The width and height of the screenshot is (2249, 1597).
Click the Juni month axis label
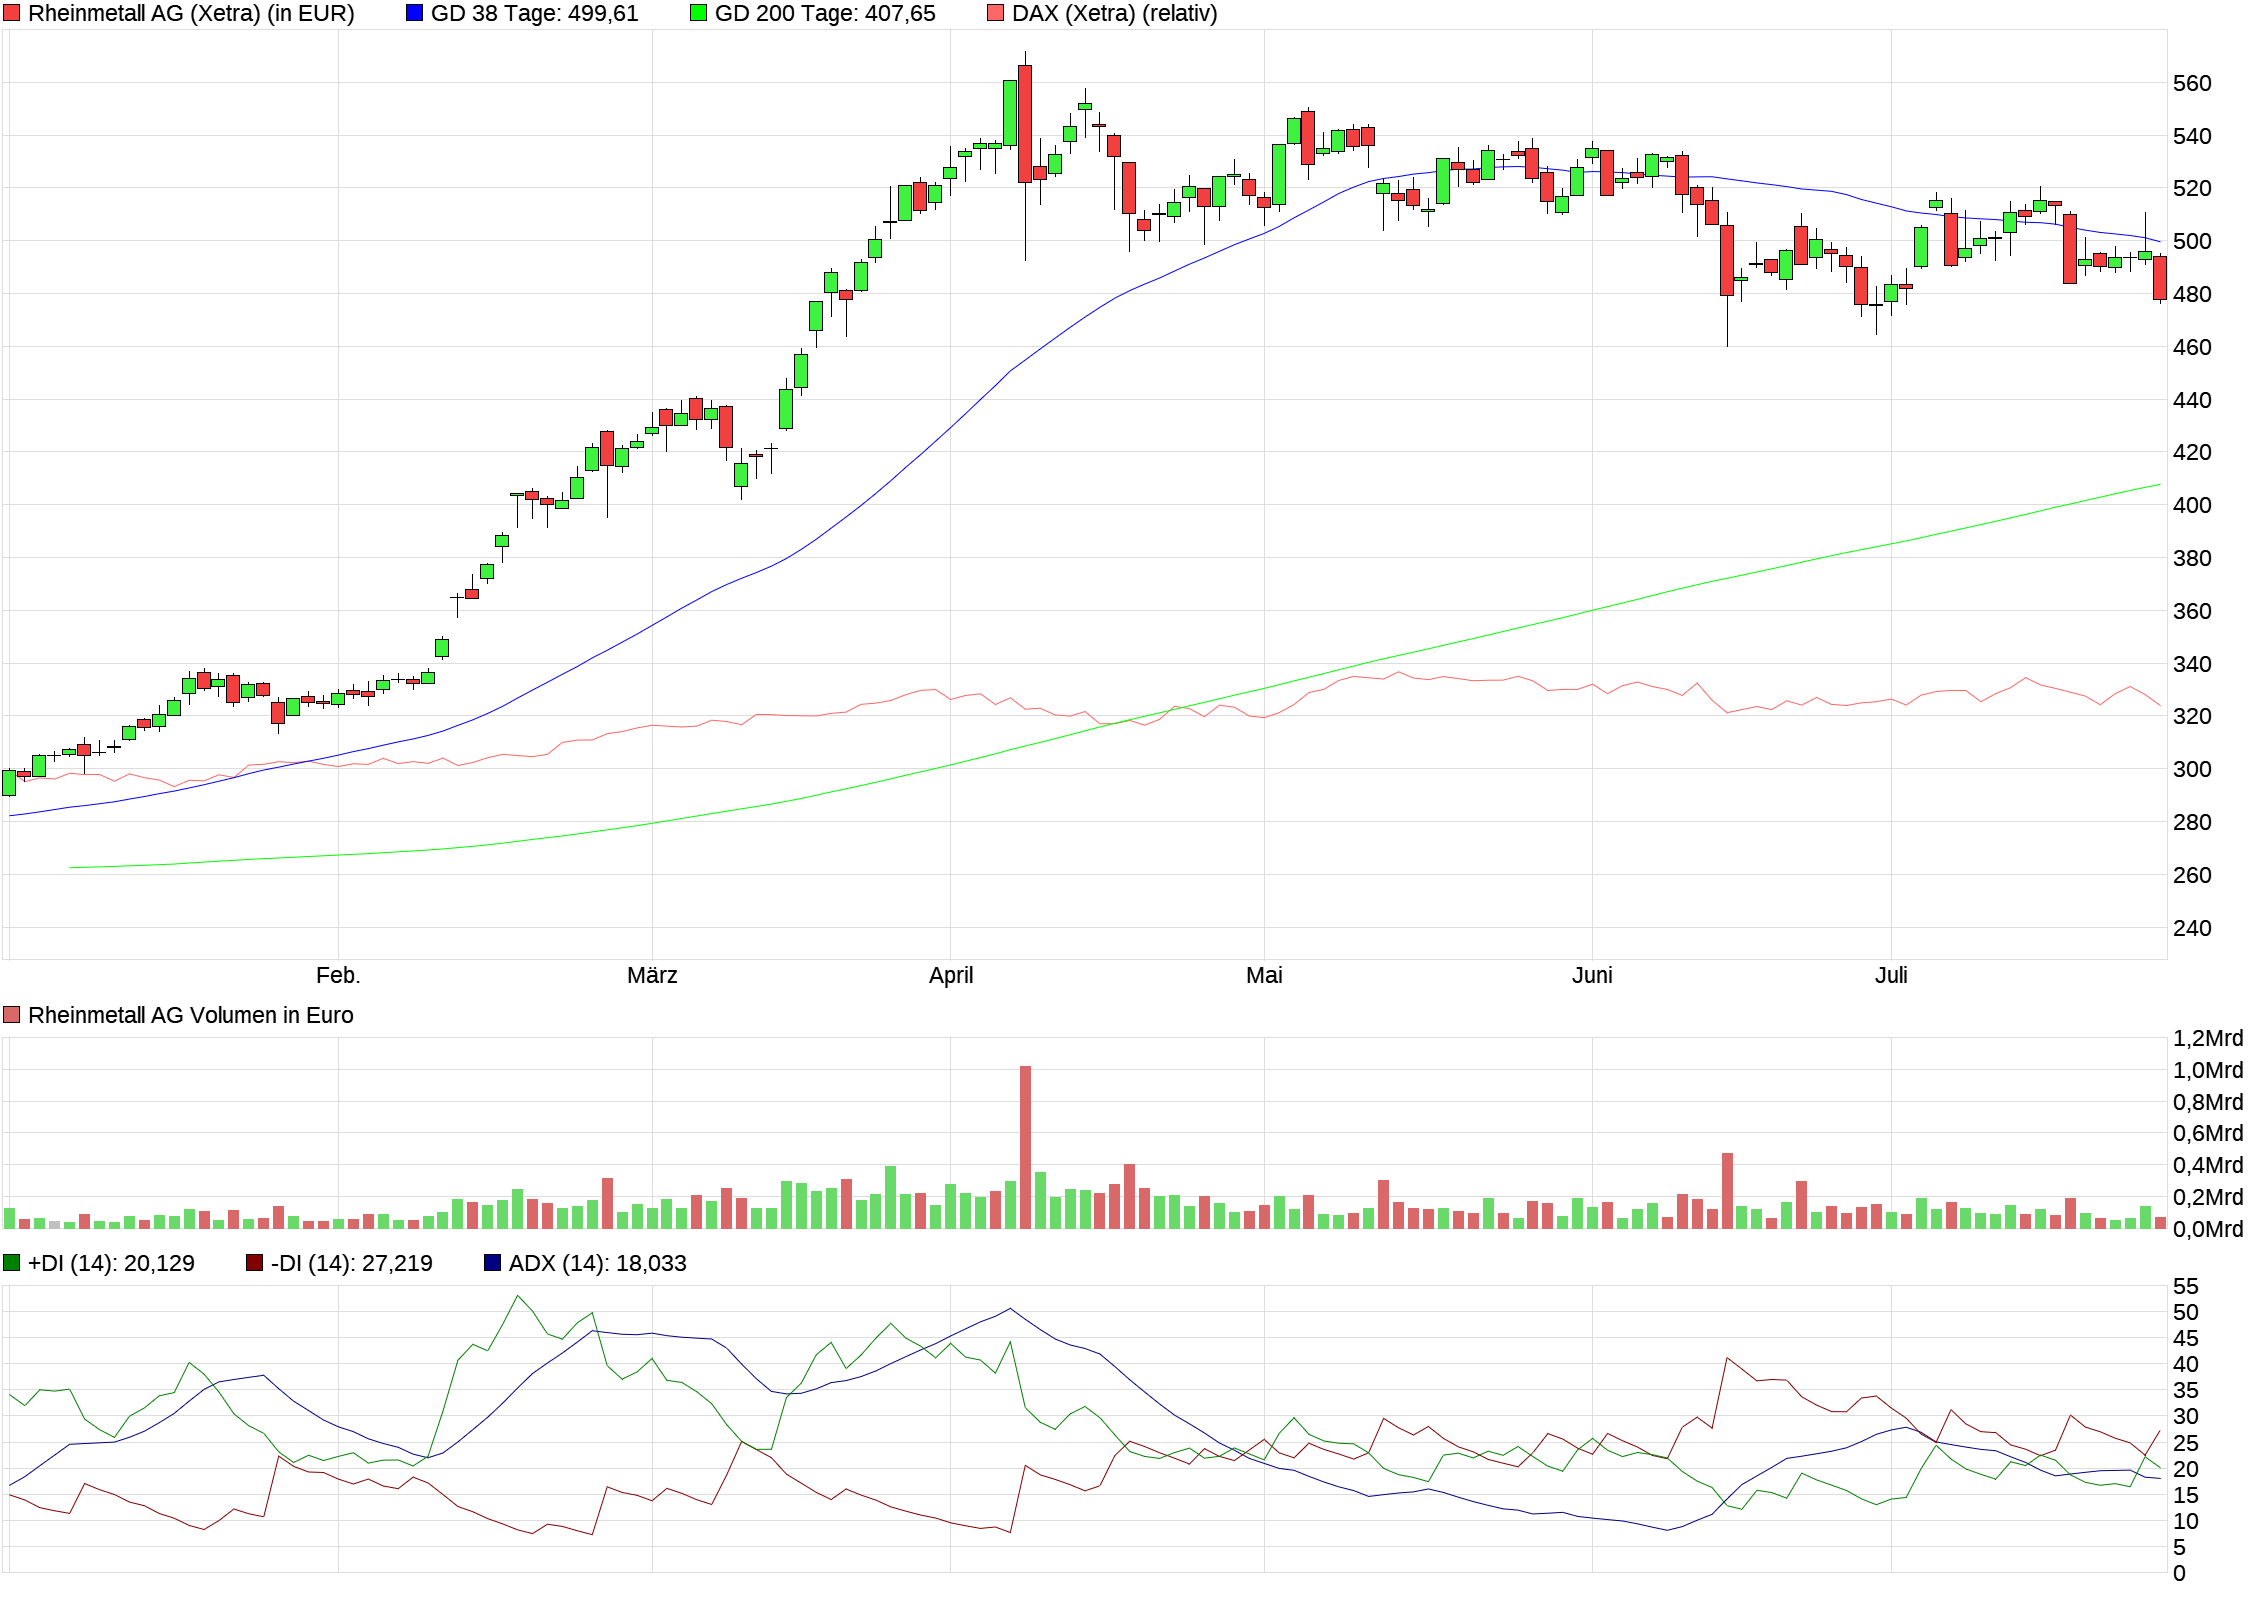pyautogui.click(x=1592, y=975)
